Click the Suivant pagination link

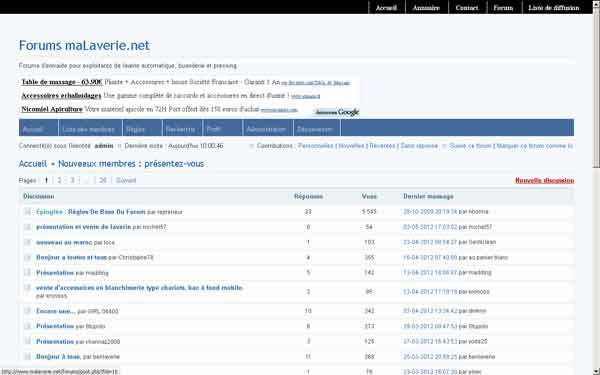126,181
